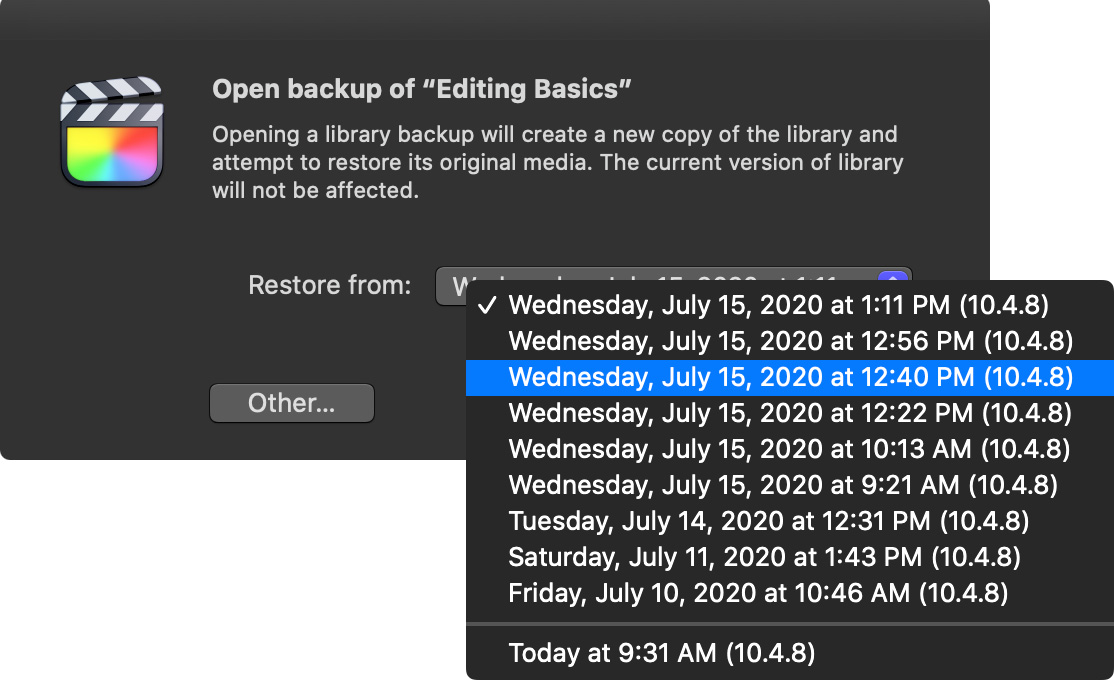This screenshot has width=1114, height=680.
Task: Open the Restore from popup field
Action: click(x=673, y=286)
